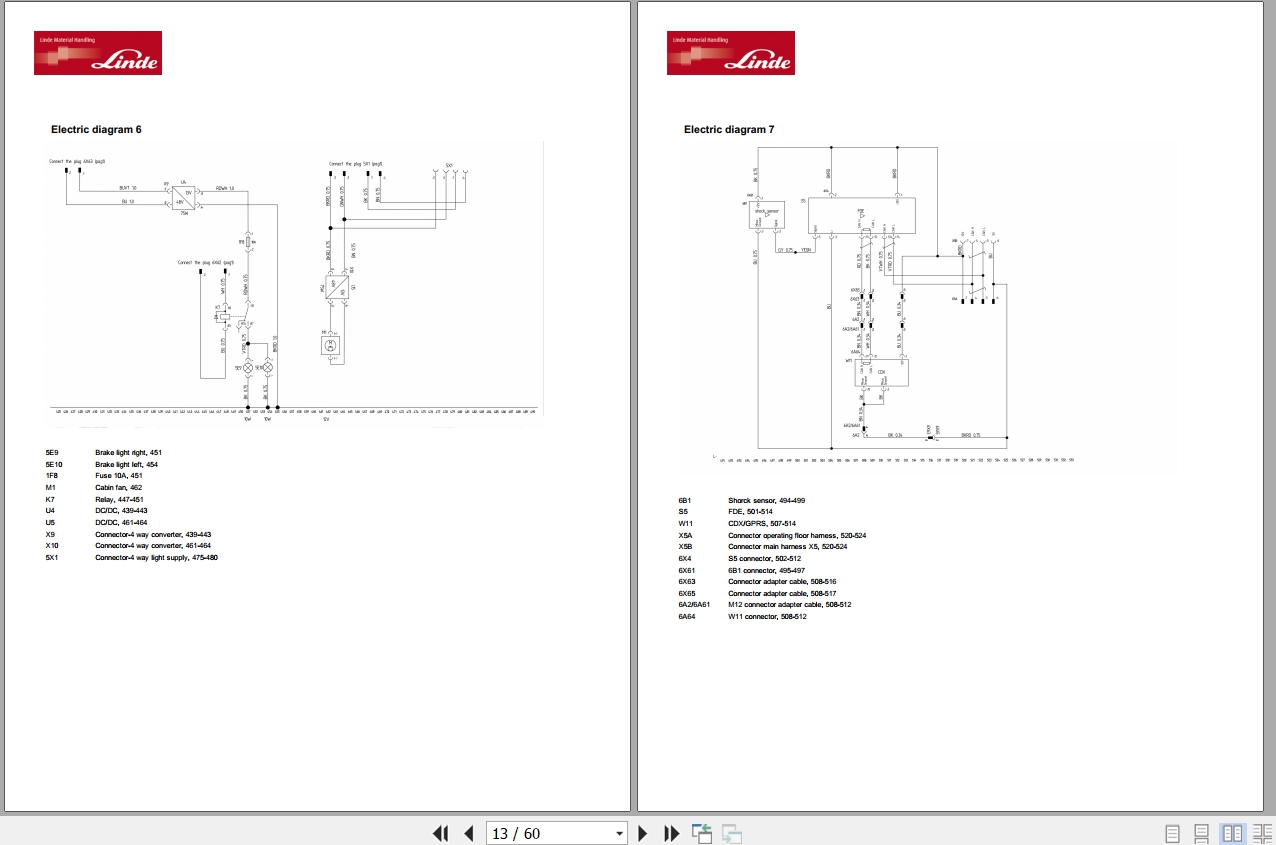The image size is (1276, 845).
Task: Go to the previous page
Action: (468, 833)
